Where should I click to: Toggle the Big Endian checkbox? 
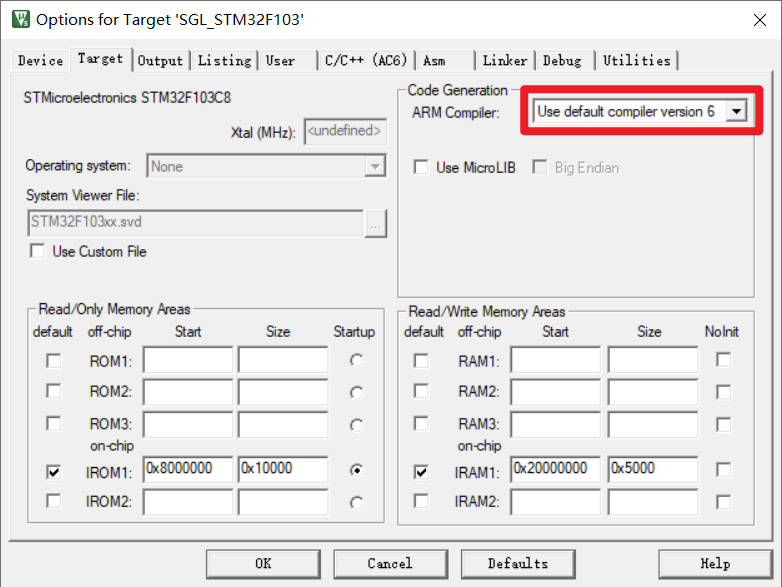(x=540, y=167)
